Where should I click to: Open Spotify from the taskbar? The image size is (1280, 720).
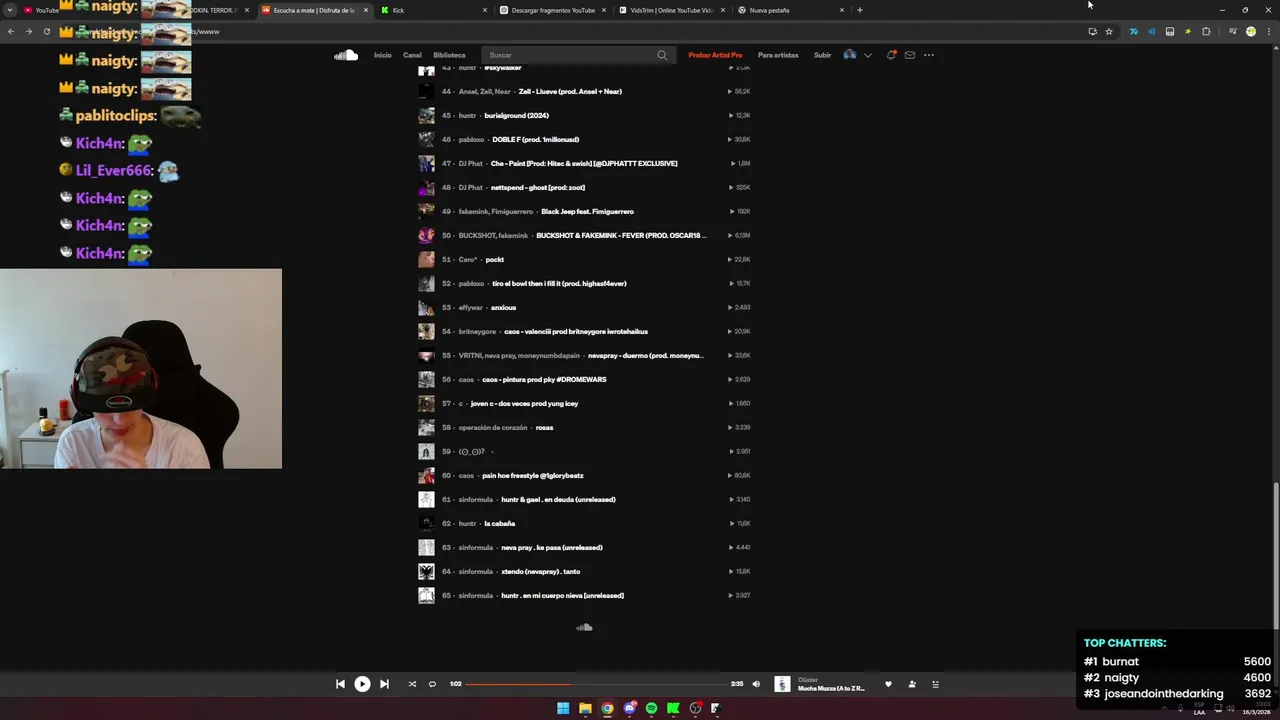point(651,708)
